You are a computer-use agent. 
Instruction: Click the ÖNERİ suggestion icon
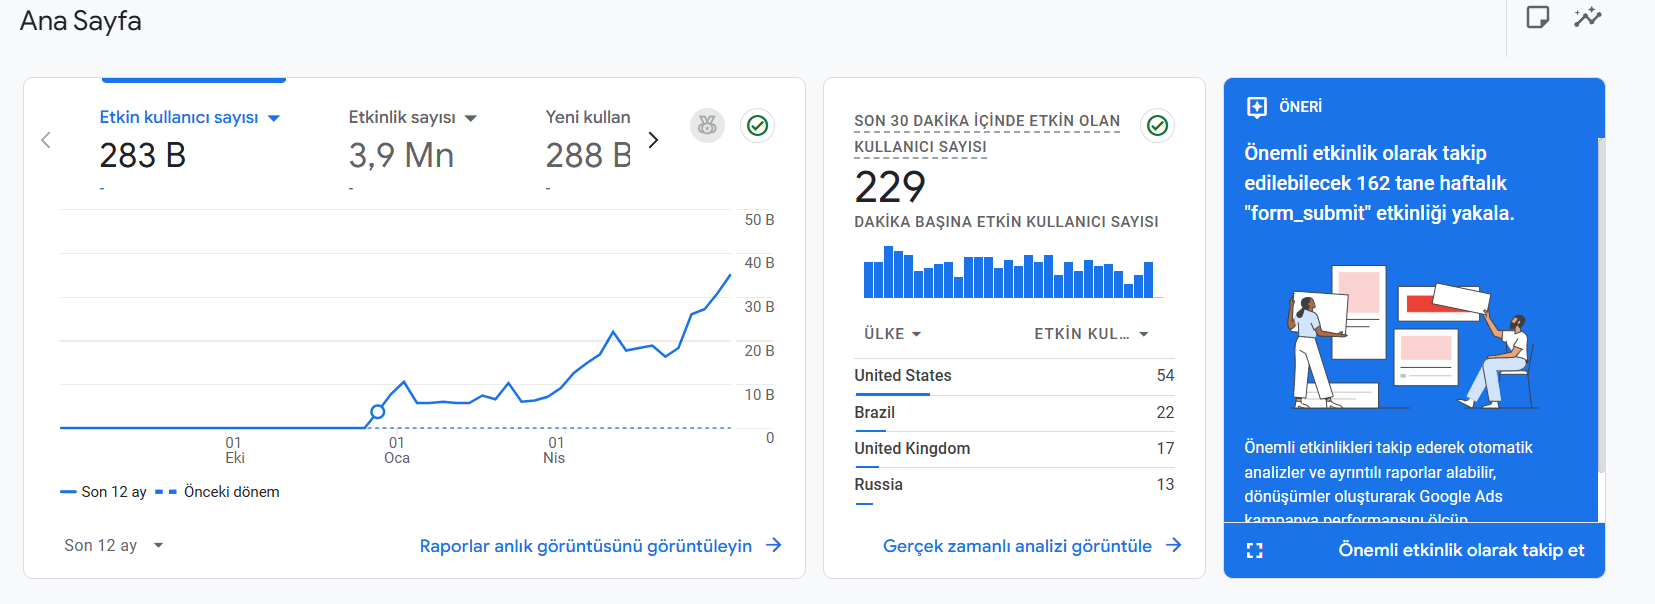pos(1257,107)
